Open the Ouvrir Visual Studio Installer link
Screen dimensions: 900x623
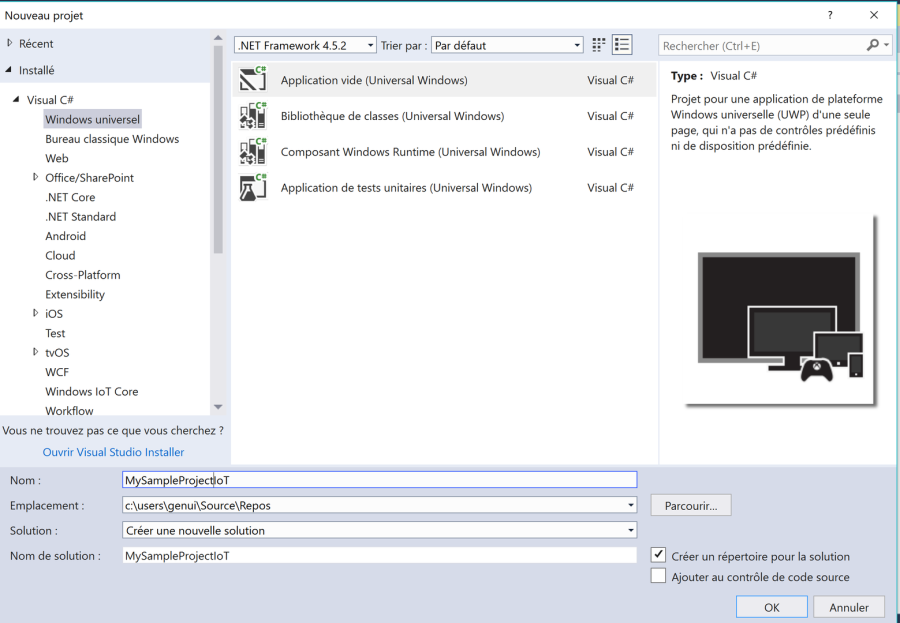tap(114, 452)
